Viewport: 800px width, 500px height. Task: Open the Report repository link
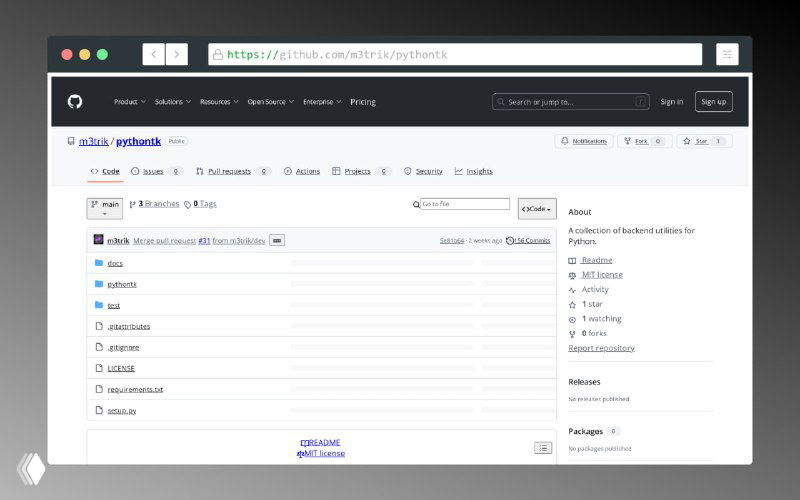pyautogui.click(x=601, y=348)
